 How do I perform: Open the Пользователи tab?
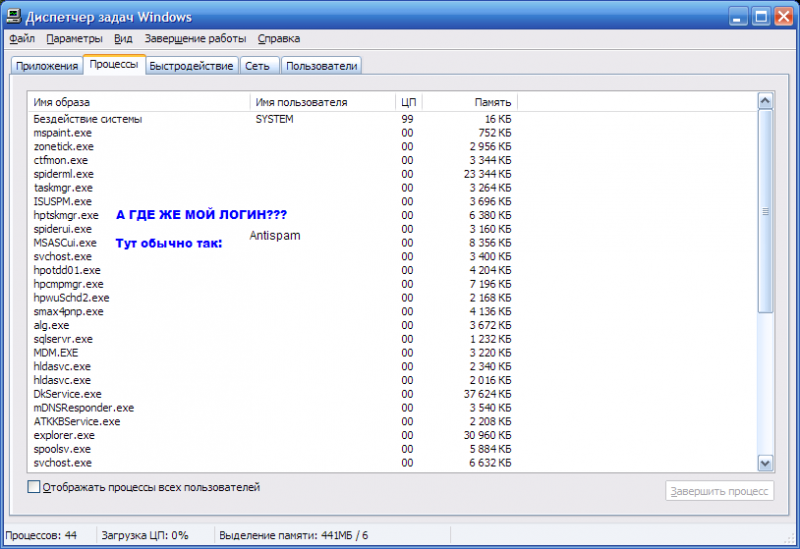pos(321,66)
